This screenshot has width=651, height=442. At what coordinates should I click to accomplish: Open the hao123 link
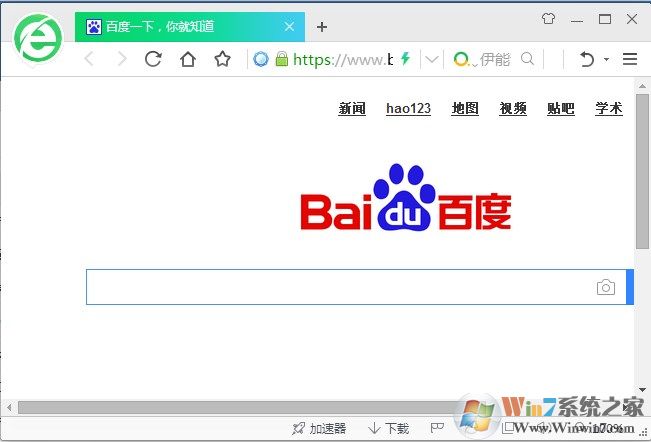pyautogui.click(x=408, y=109)
